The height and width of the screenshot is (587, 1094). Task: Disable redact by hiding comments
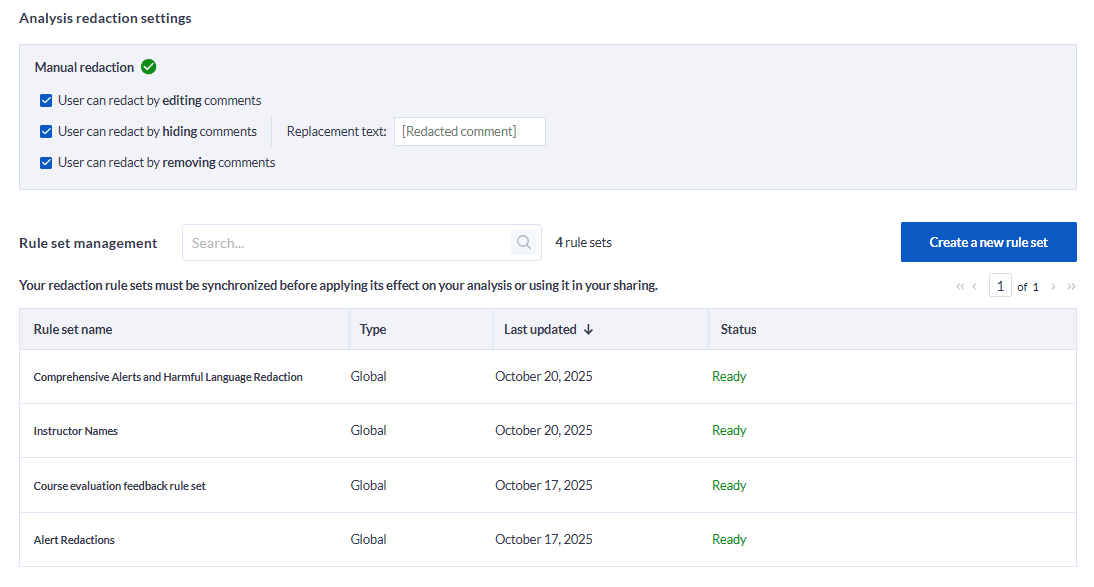45,131
